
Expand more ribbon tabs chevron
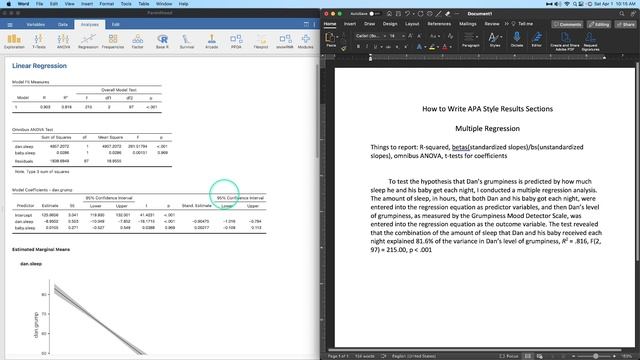(507, 24)
